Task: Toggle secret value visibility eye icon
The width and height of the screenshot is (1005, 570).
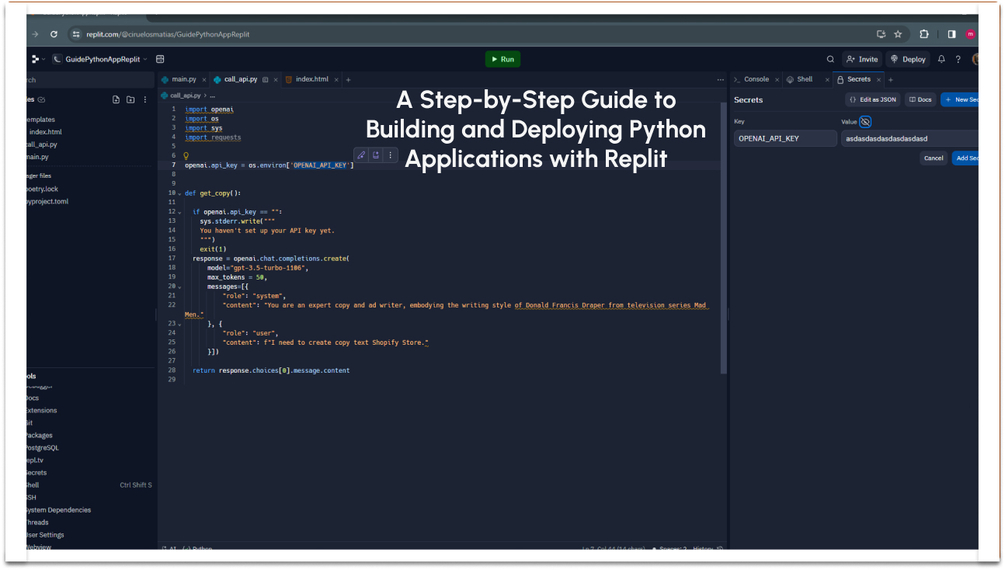Action: [x=865, y=122]
